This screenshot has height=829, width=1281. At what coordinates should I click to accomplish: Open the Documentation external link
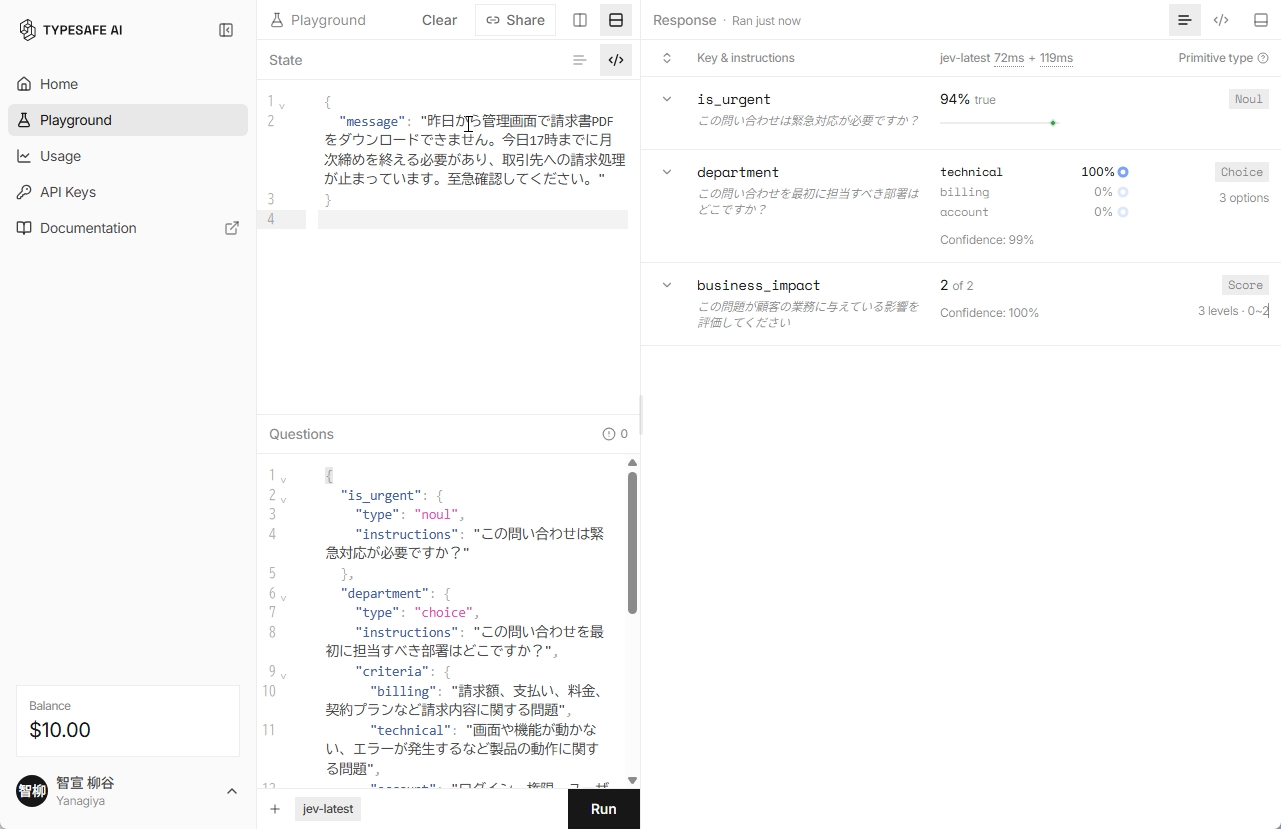[128, 228]
